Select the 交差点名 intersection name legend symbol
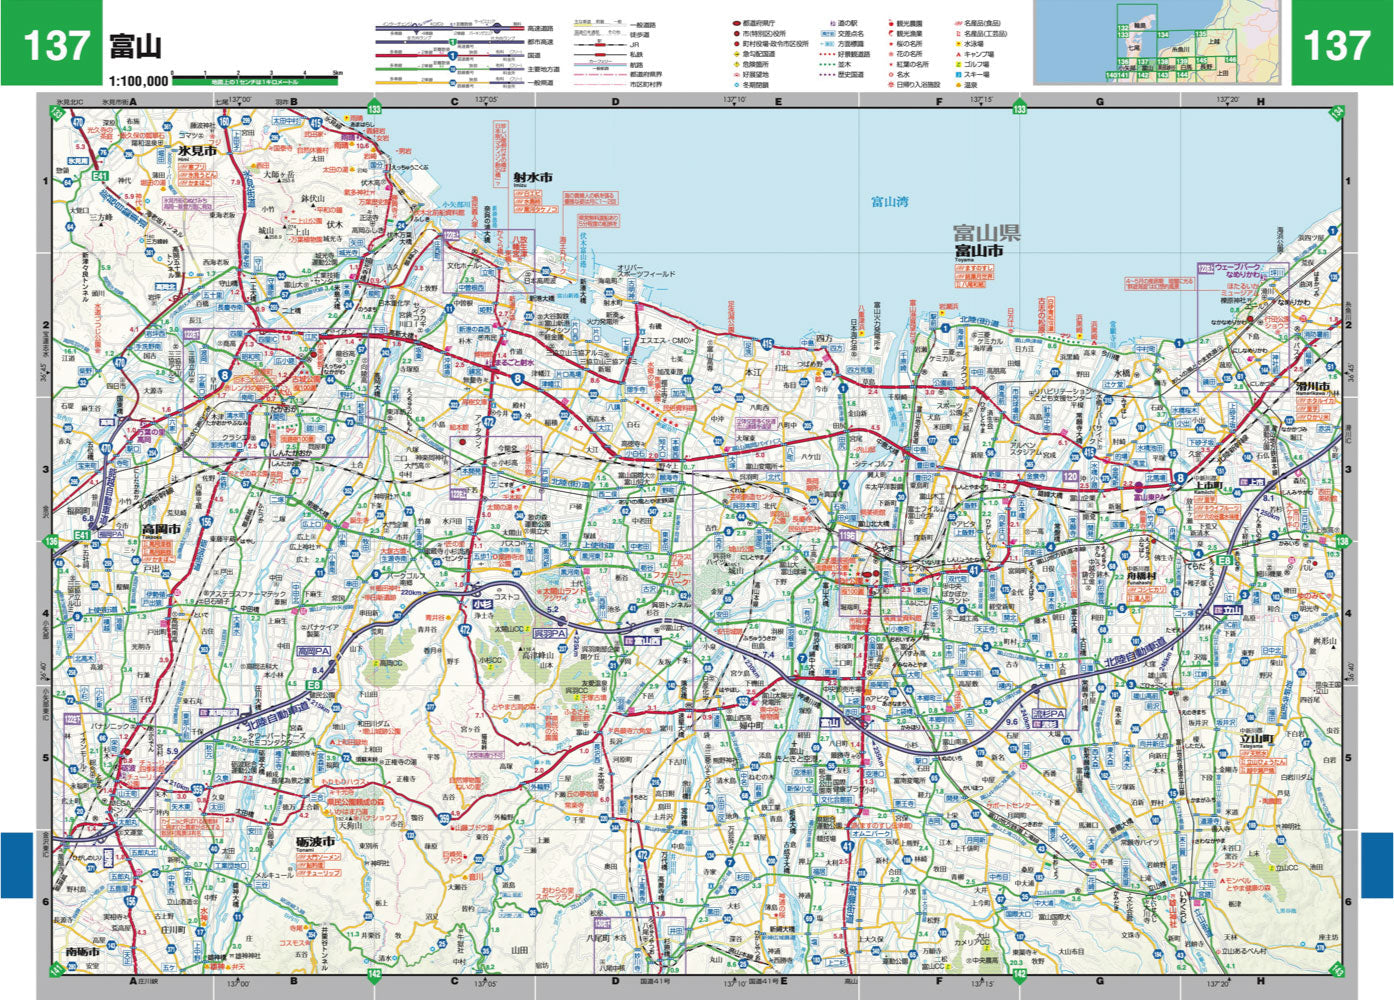The height and width of the screenshot is (1000, 1394). [x=826, y=33]
